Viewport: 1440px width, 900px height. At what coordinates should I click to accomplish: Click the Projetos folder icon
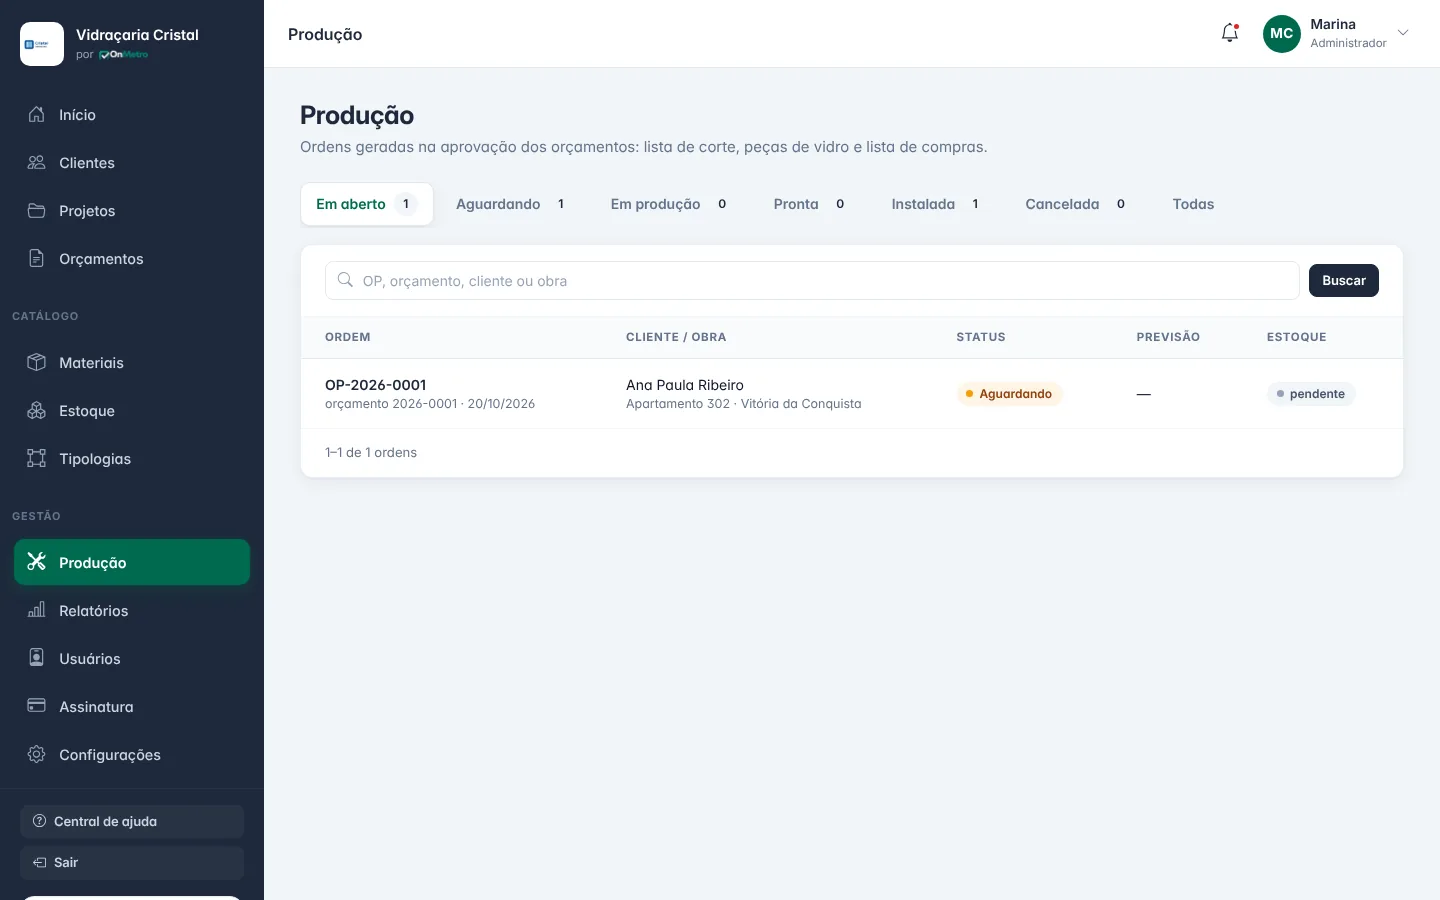pyautogui.click(x=37, y=210)
